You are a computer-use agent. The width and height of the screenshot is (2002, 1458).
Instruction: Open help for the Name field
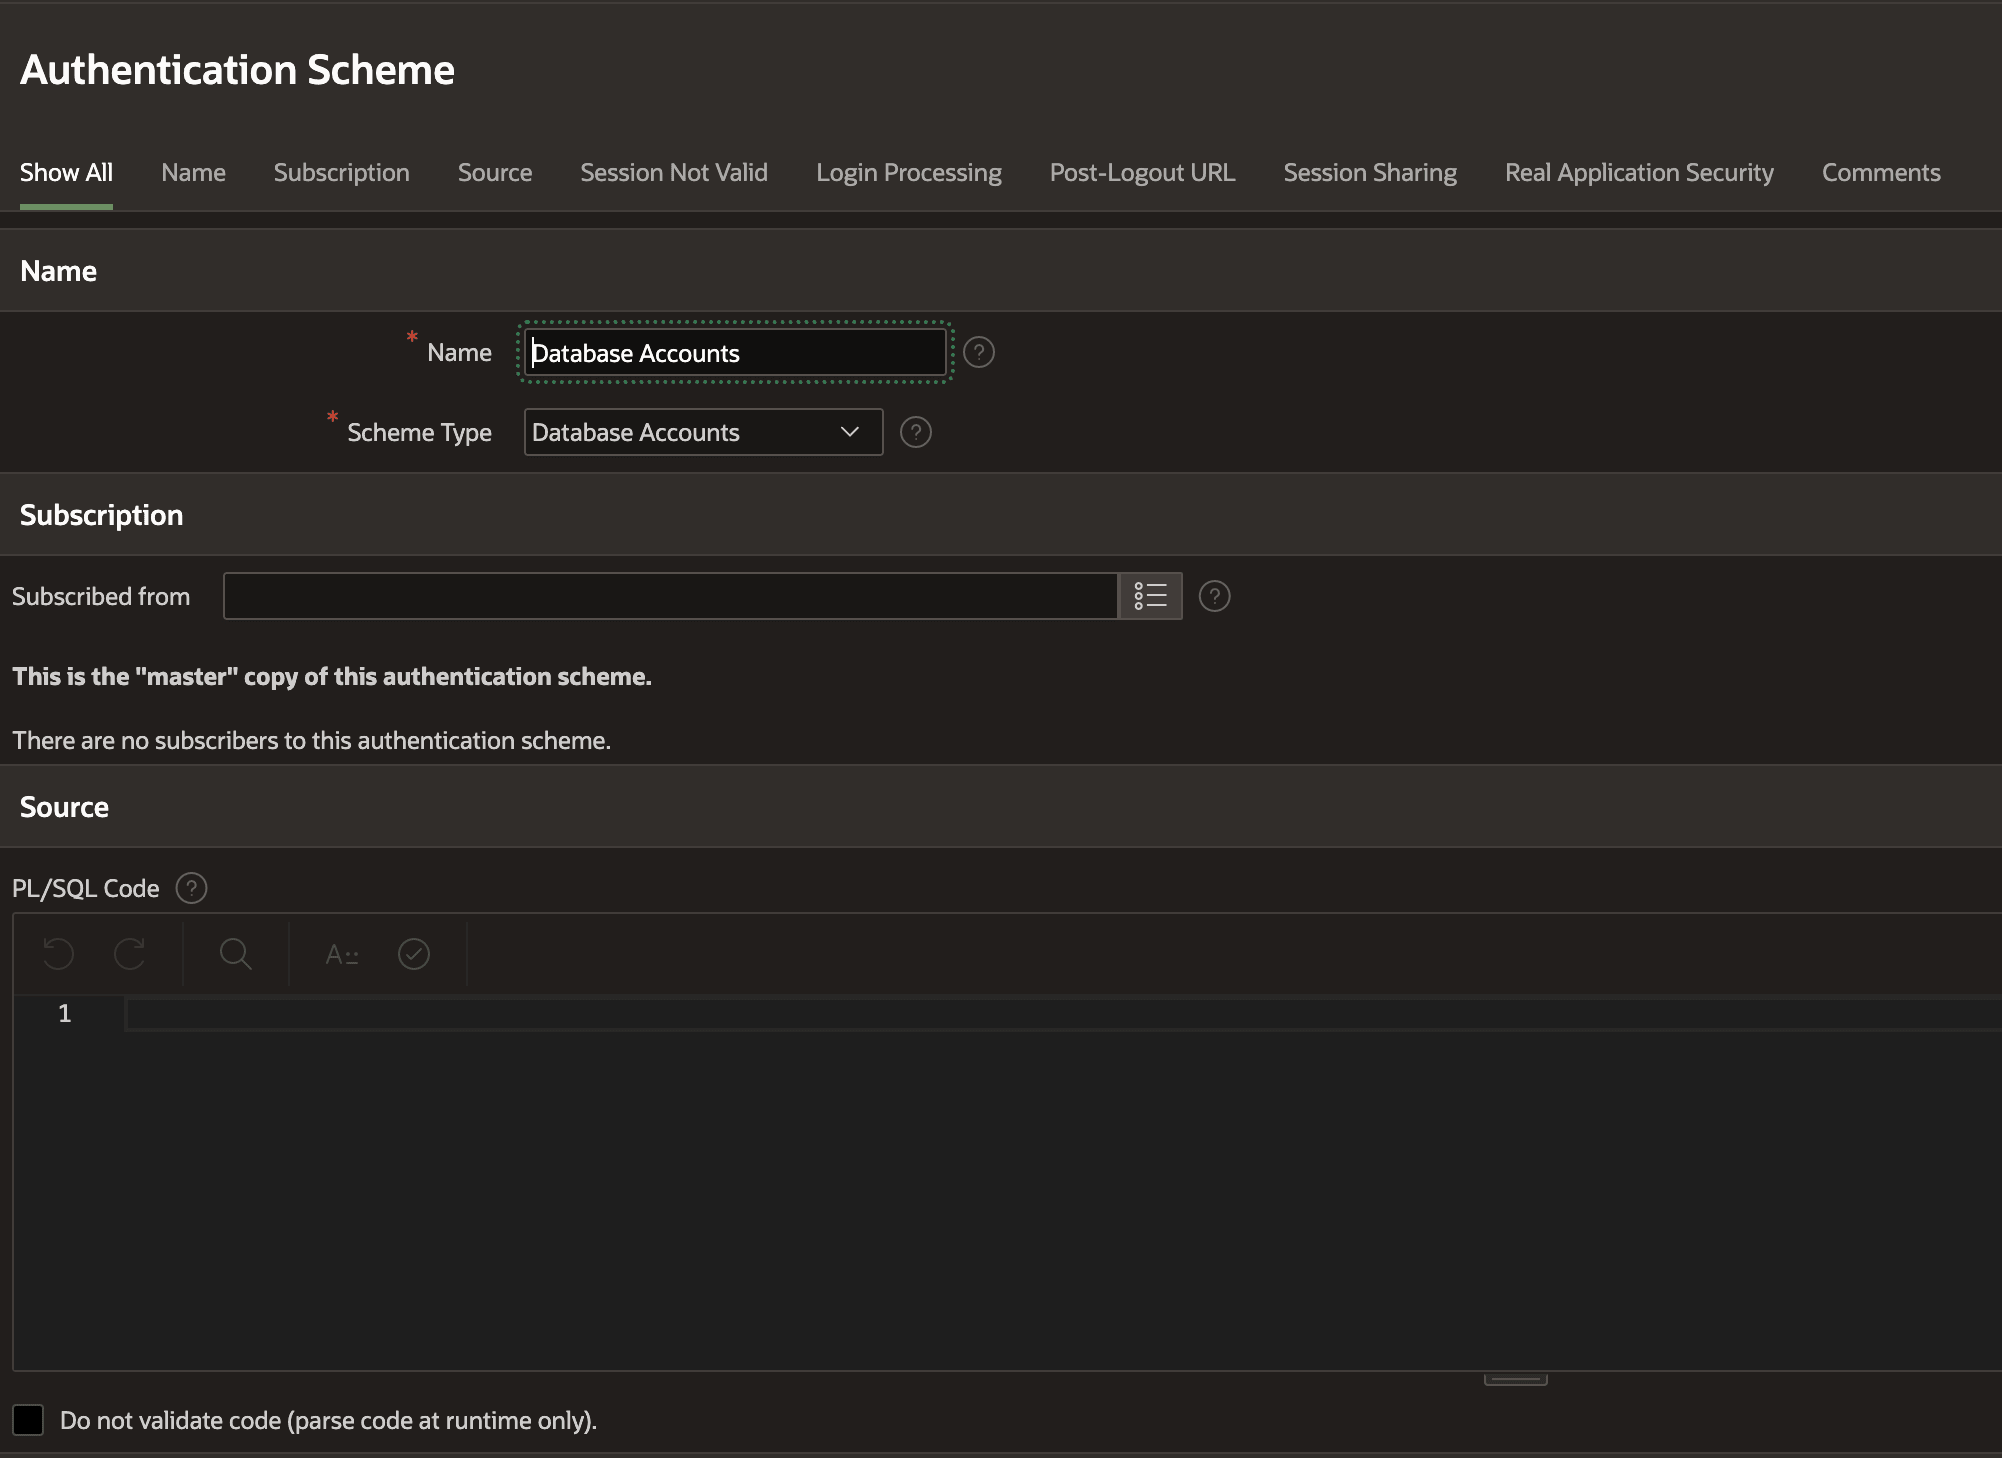(979, 352)
